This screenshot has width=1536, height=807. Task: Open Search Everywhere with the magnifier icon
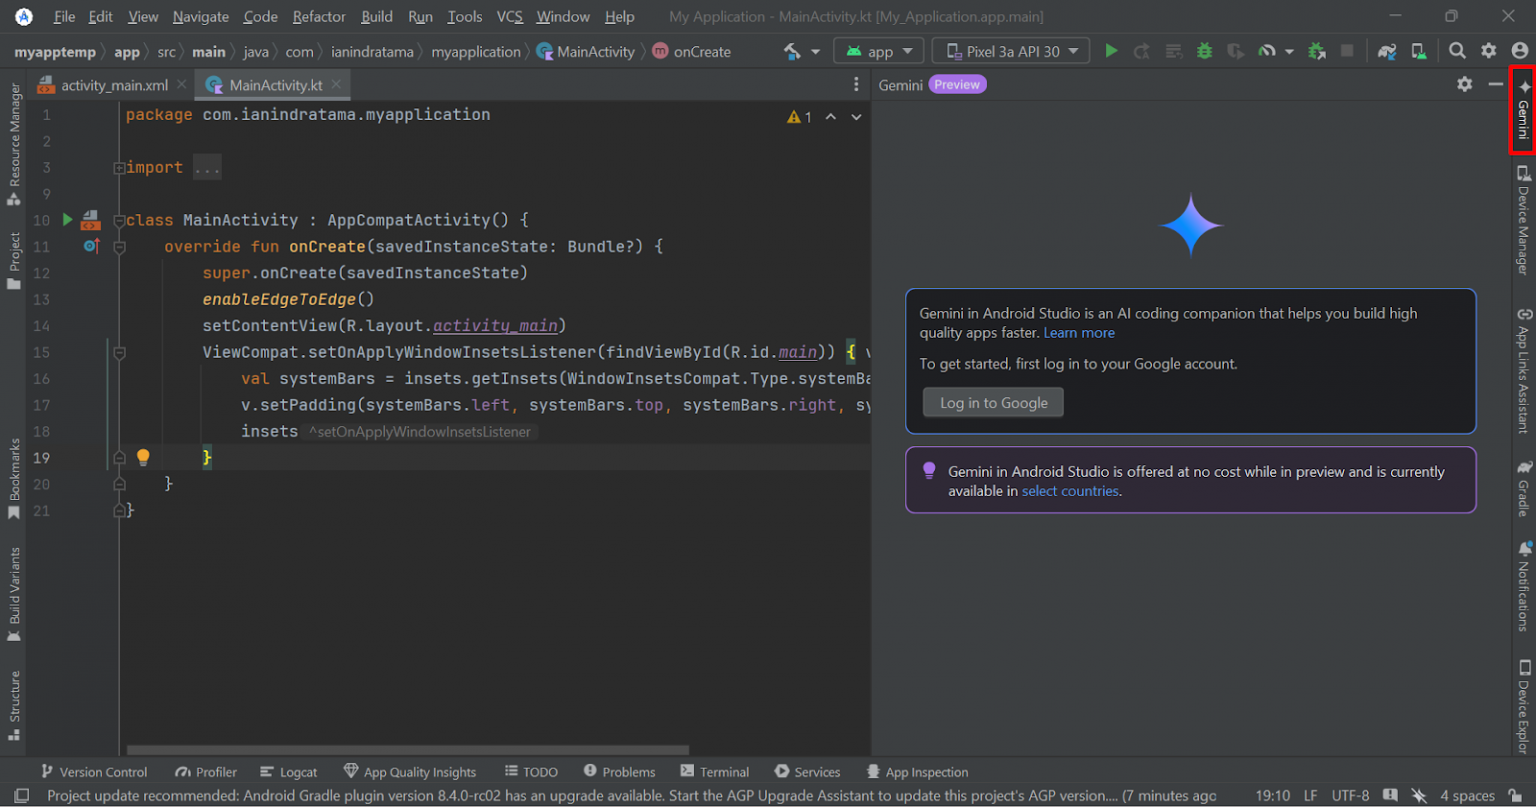[x=1457, y=50]
